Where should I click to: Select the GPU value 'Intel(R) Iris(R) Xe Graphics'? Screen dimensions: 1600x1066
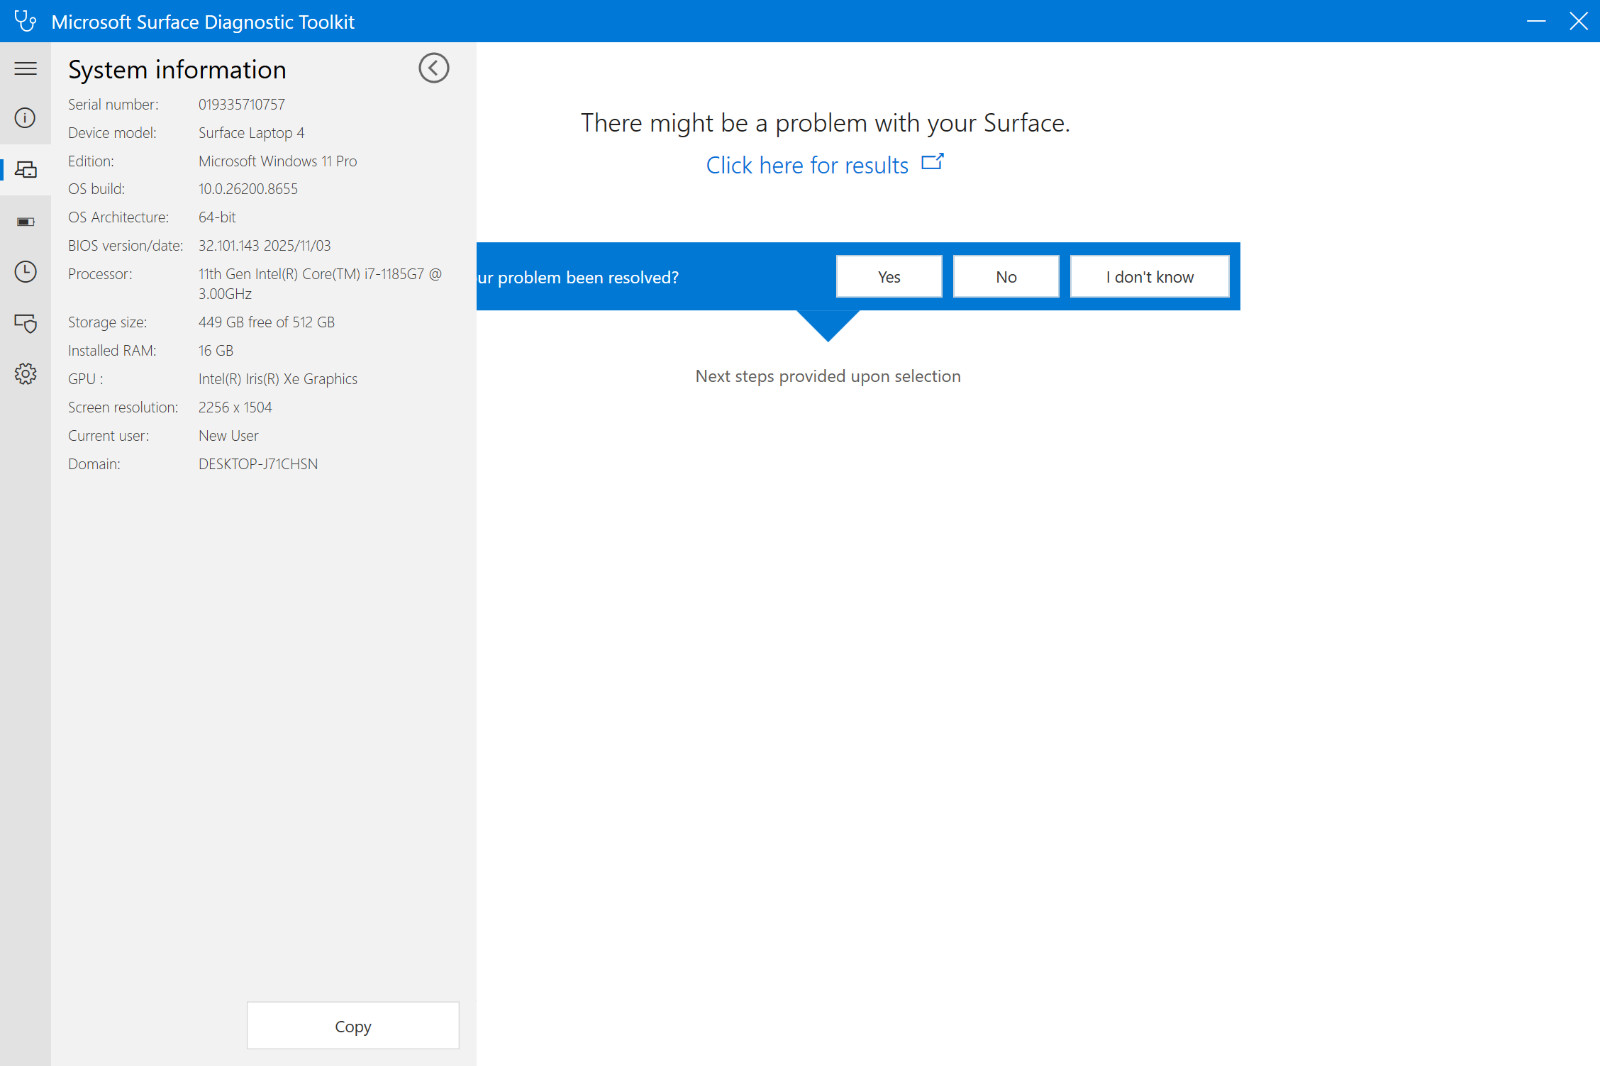point(278,379)
